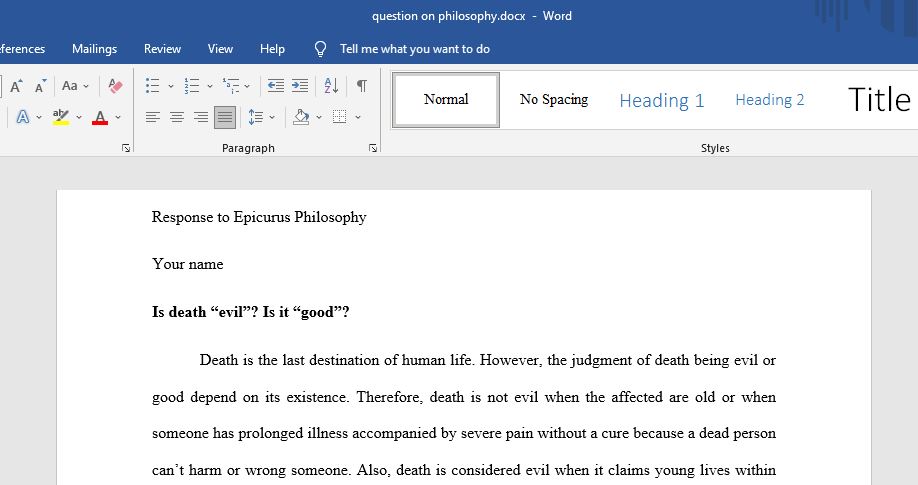Viewport: 918px width, 485px height.
Task: Apply the Normal style
Action: click(446, 100)
